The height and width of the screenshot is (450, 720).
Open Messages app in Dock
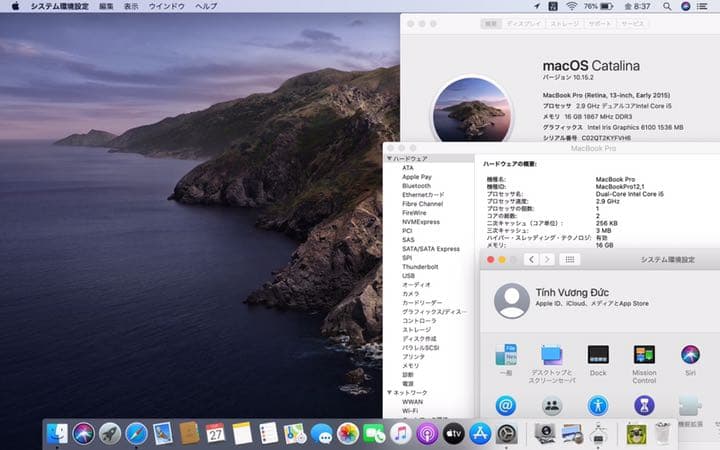(x=321, y=433)
